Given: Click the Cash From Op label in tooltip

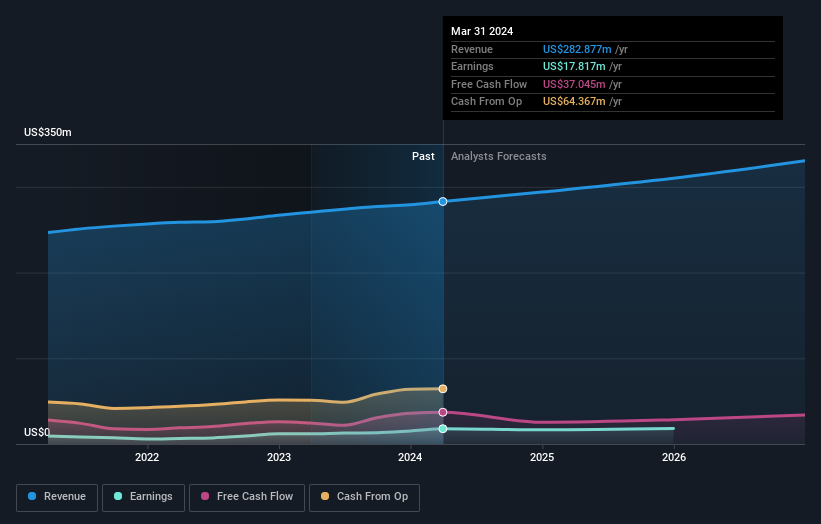Looking at the screenshot, I should [486, 102].
